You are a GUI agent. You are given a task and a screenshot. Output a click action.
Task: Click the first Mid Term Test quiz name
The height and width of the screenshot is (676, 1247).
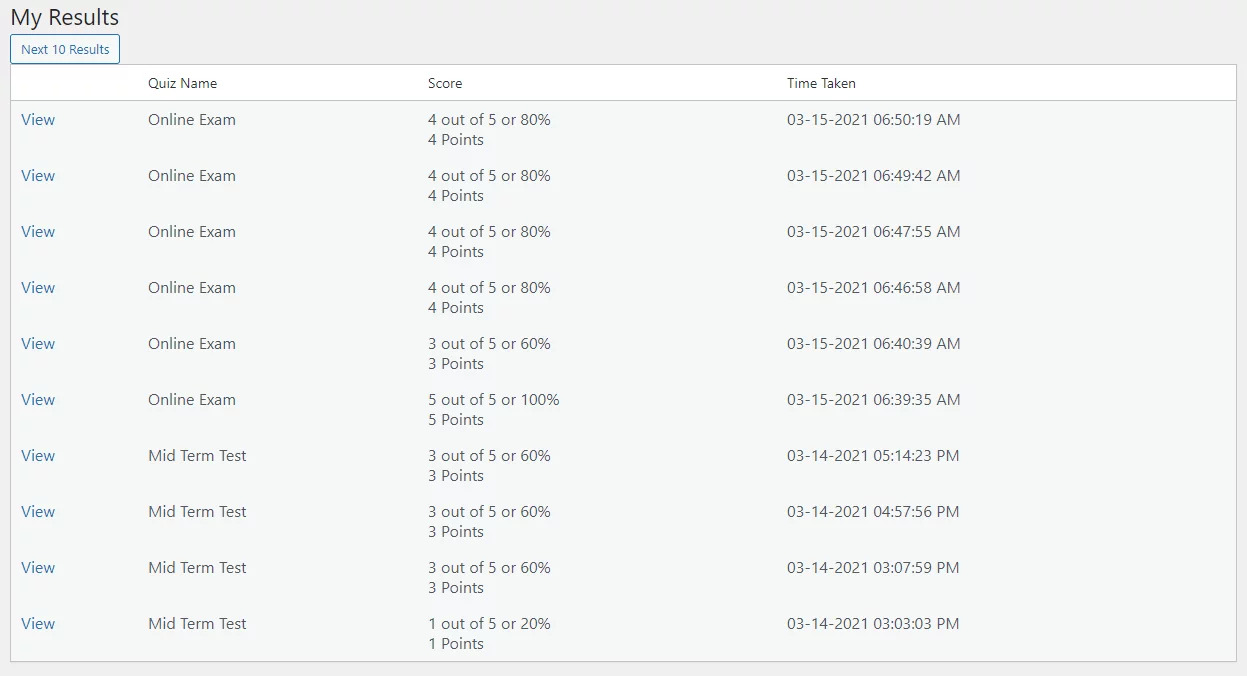point(197,456)
